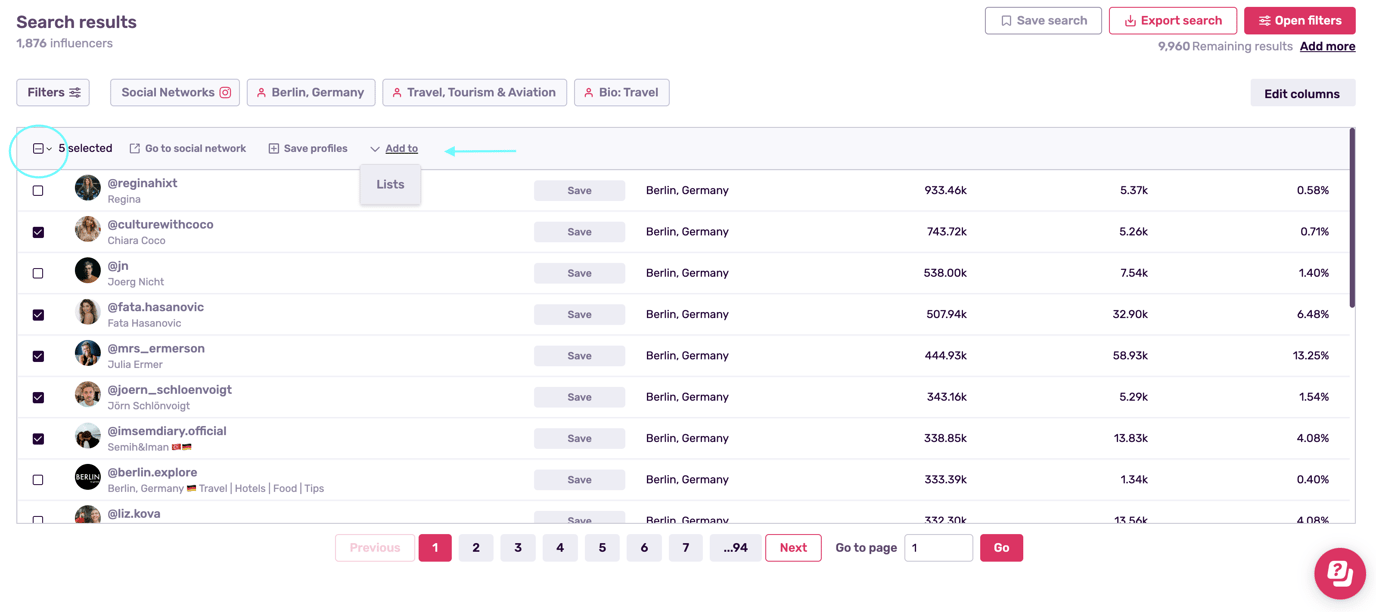The width and height of the screenshot is (1376, 612).
Task: Switch to results page 4
Action: tap(560, 547)
